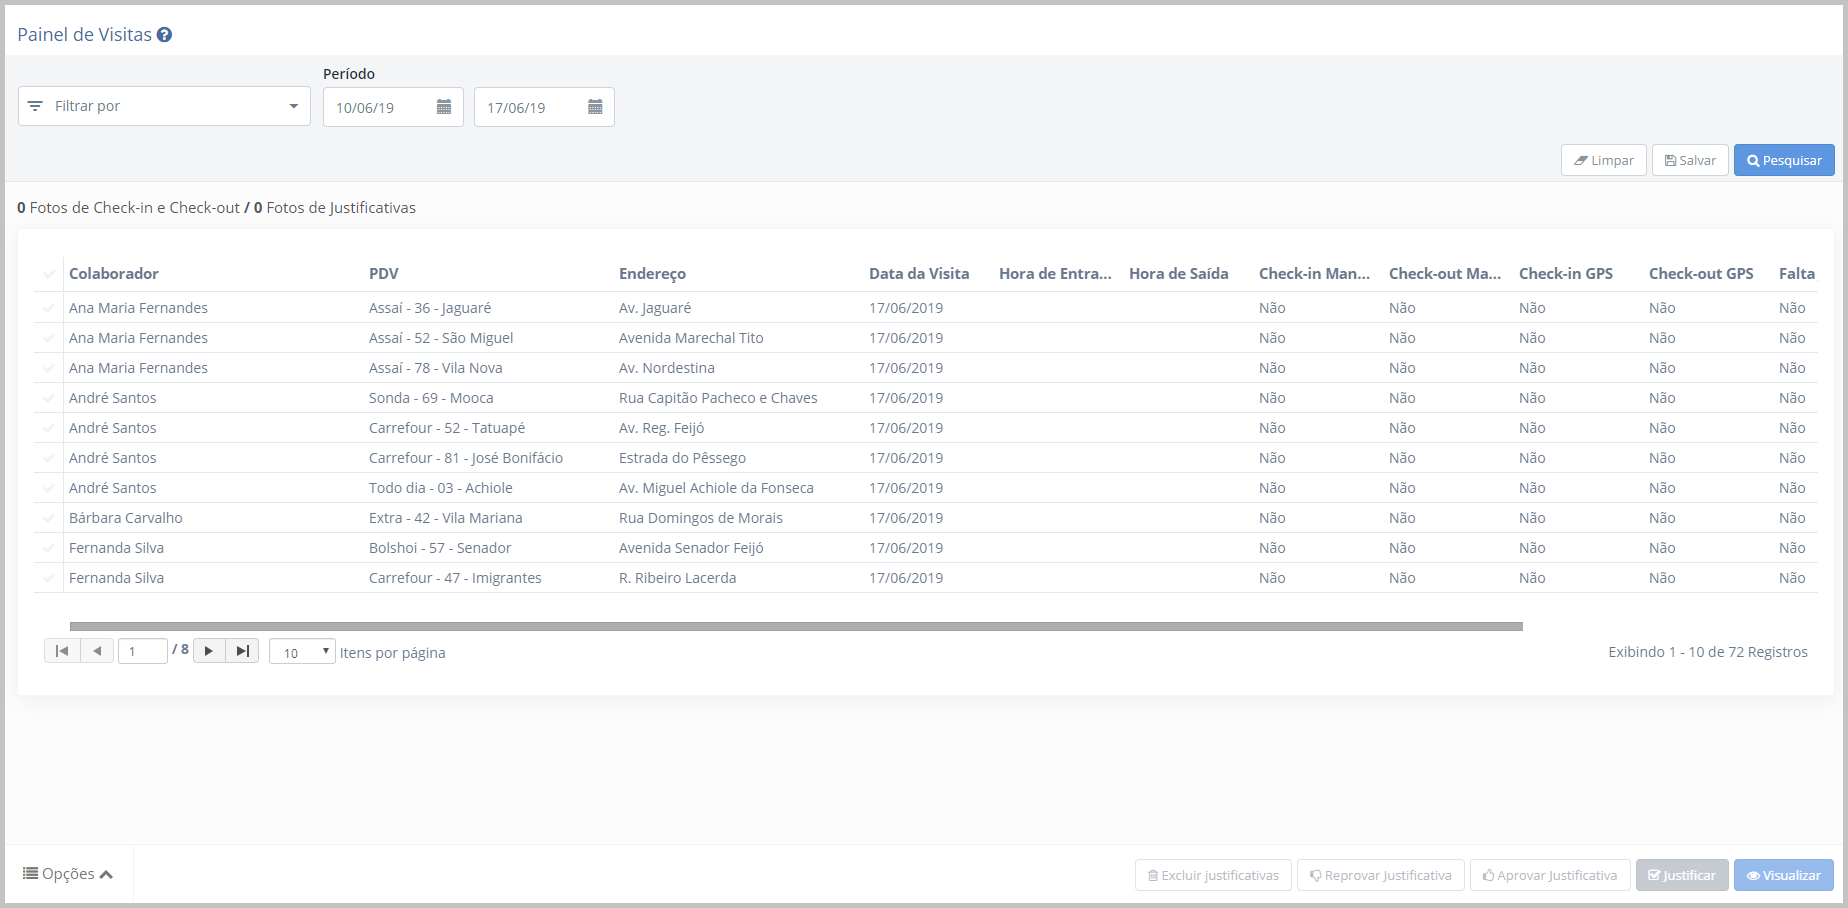
Task: Click the help icon beside Painel de Visitas
Action: point(165,35)
